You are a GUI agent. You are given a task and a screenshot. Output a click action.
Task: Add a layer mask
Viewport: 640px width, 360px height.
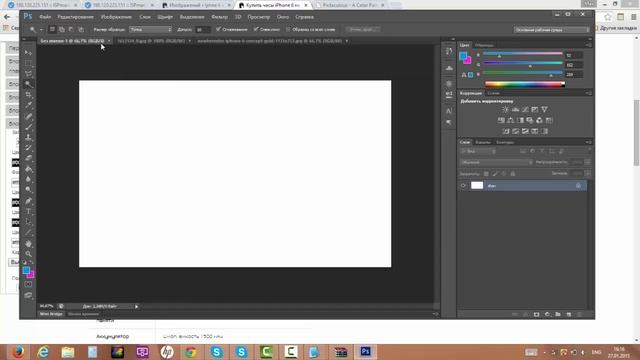536,314
